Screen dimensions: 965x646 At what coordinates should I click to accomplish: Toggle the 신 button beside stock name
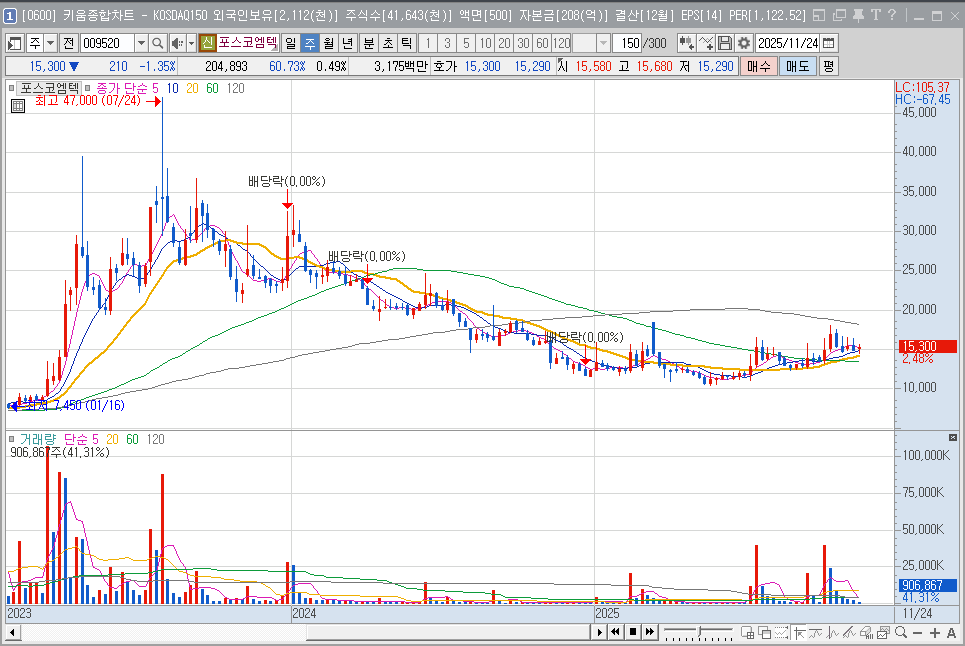pos(207,43)
